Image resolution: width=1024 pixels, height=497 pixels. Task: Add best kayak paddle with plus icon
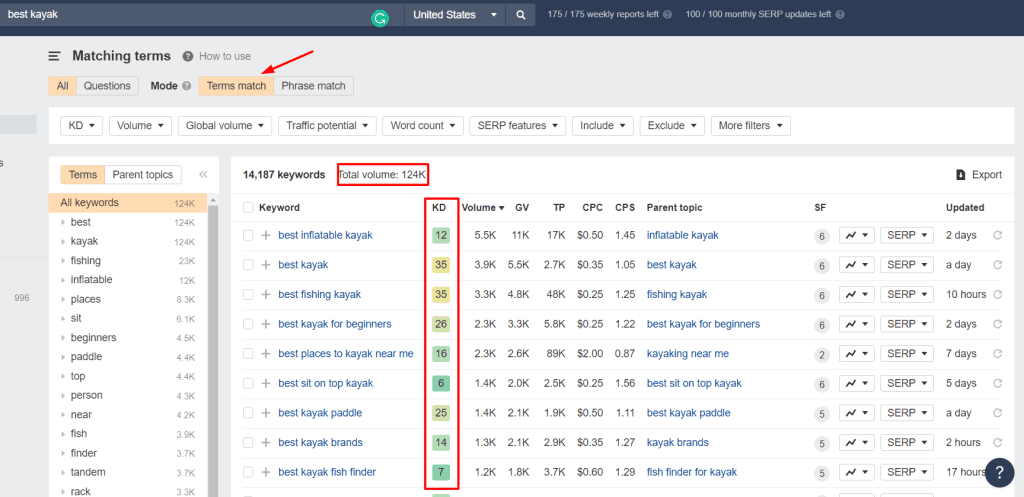pos(266,413)
